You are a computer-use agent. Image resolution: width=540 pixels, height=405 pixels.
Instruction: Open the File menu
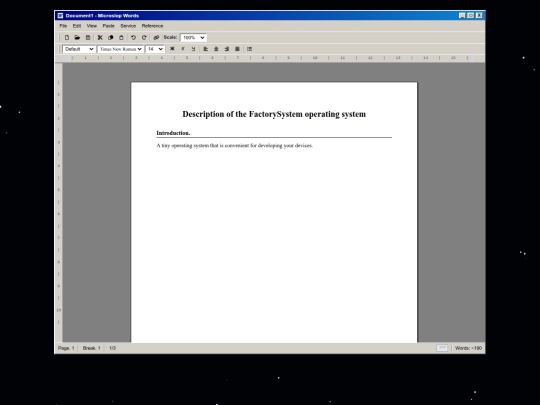click(63, 26)
